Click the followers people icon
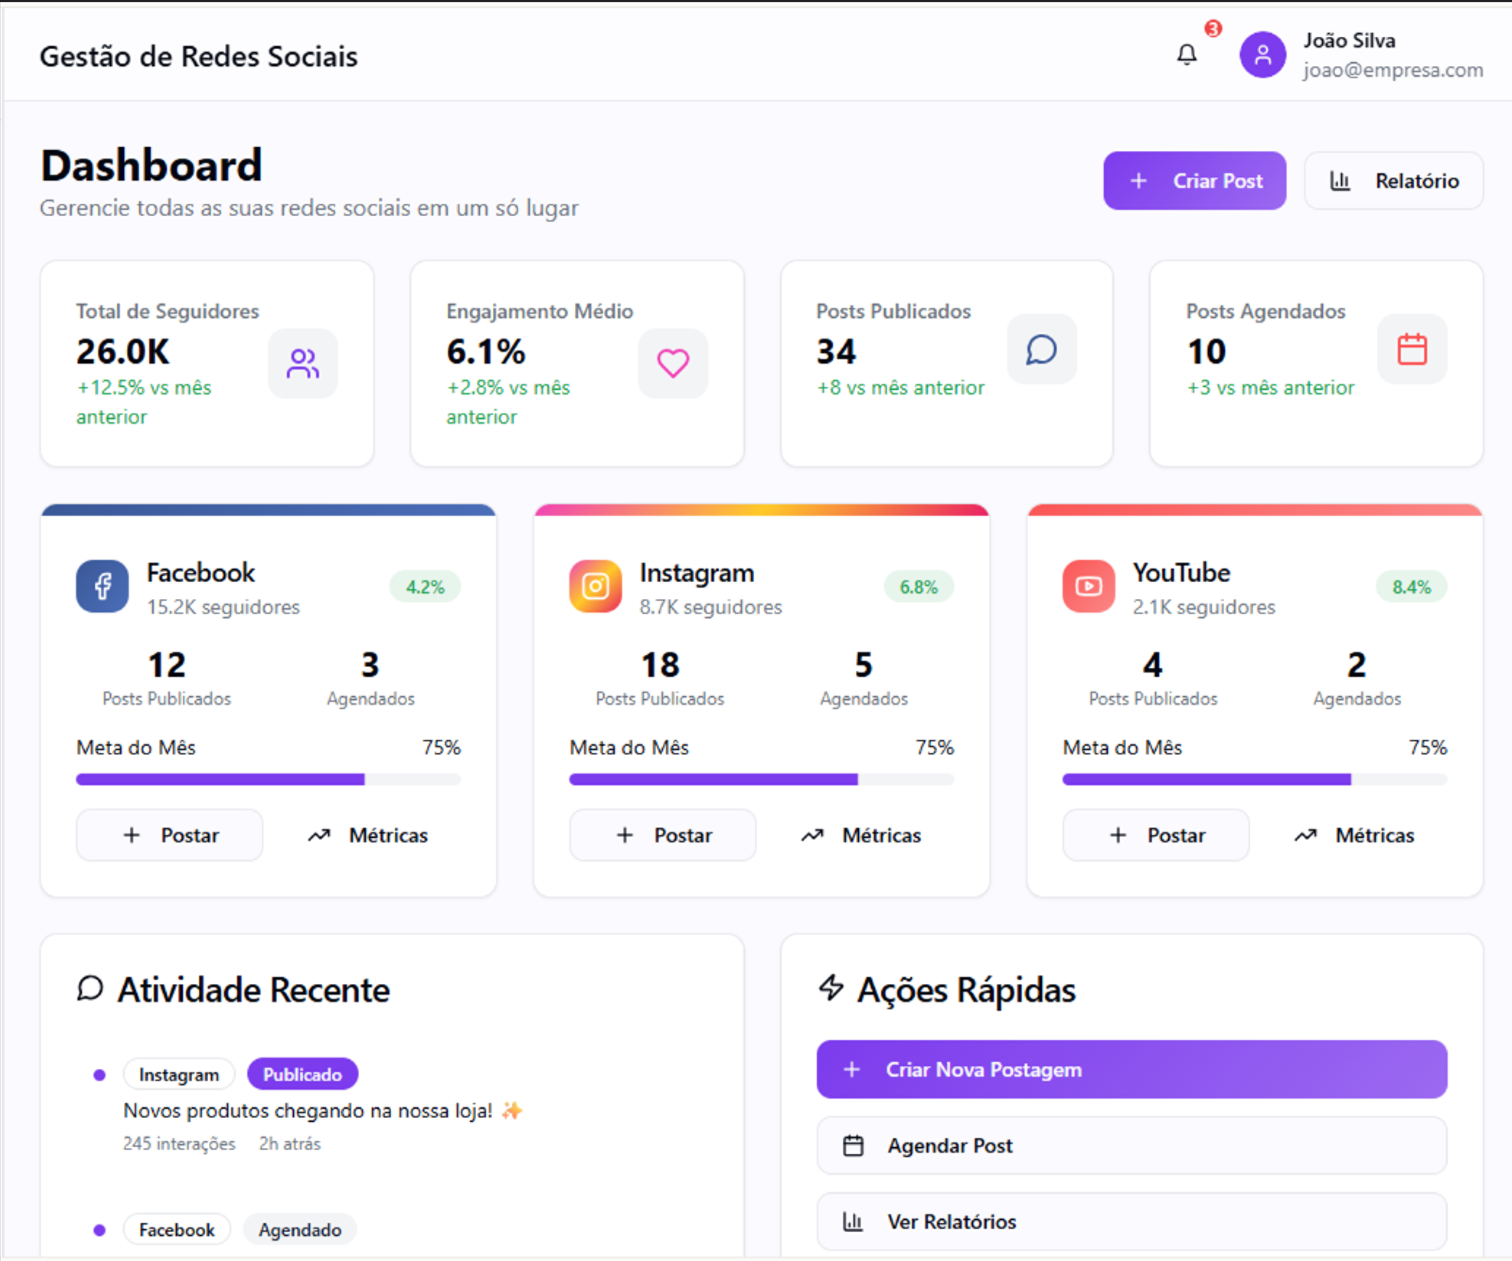1512x1261 pixels. pos(303,363)
